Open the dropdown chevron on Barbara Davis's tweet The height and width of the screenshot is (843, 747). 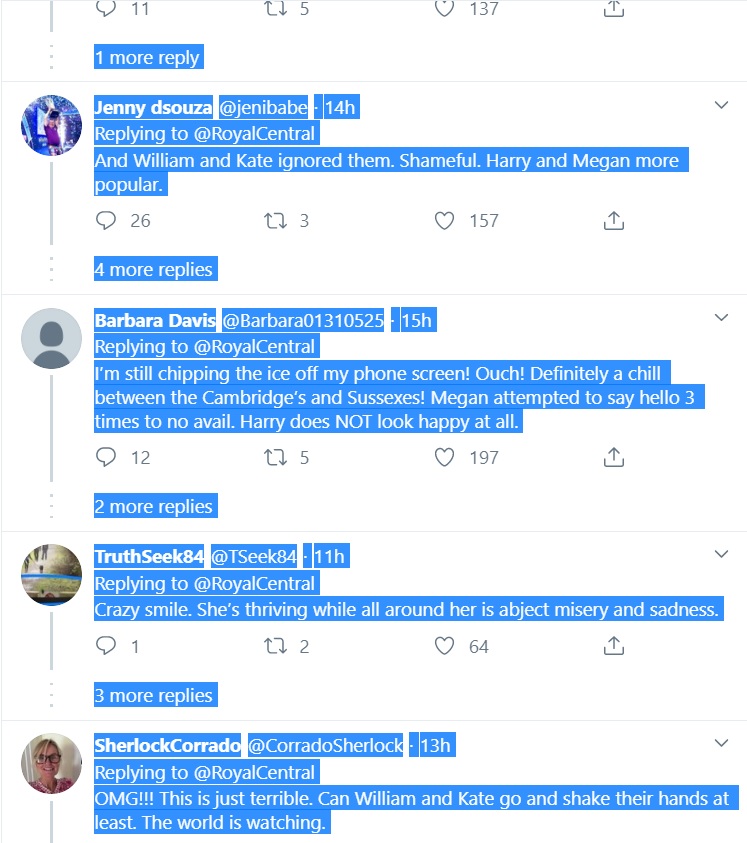point(721,318)
